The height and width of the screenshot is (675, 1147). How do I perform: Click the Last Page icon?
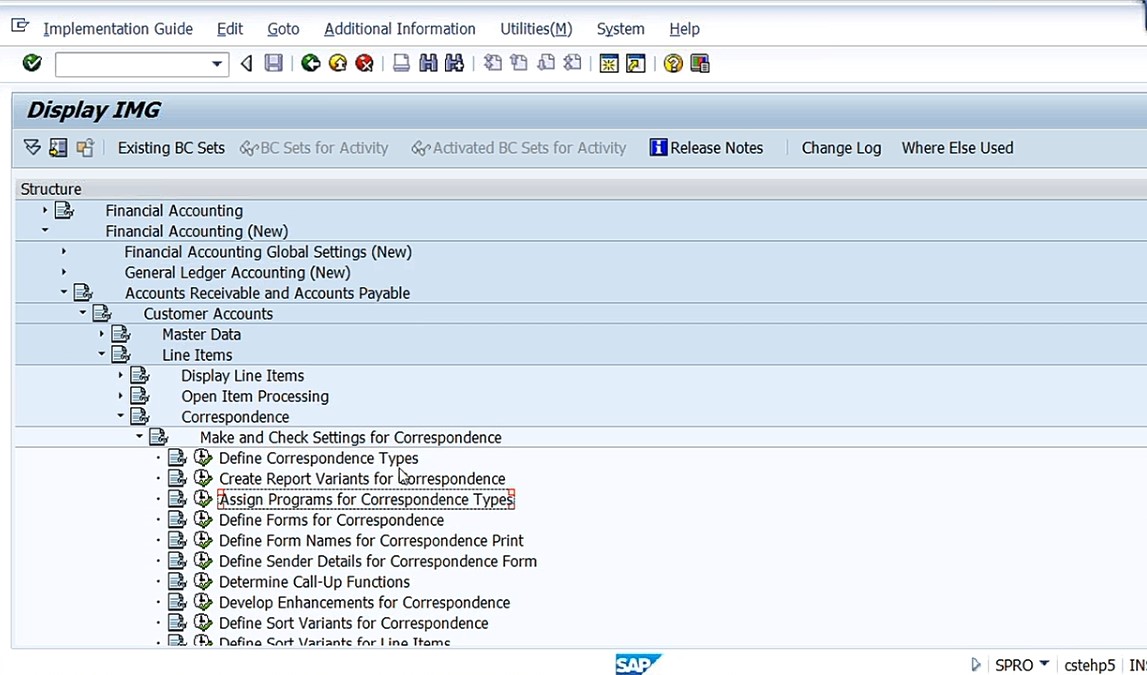point(573,64)
